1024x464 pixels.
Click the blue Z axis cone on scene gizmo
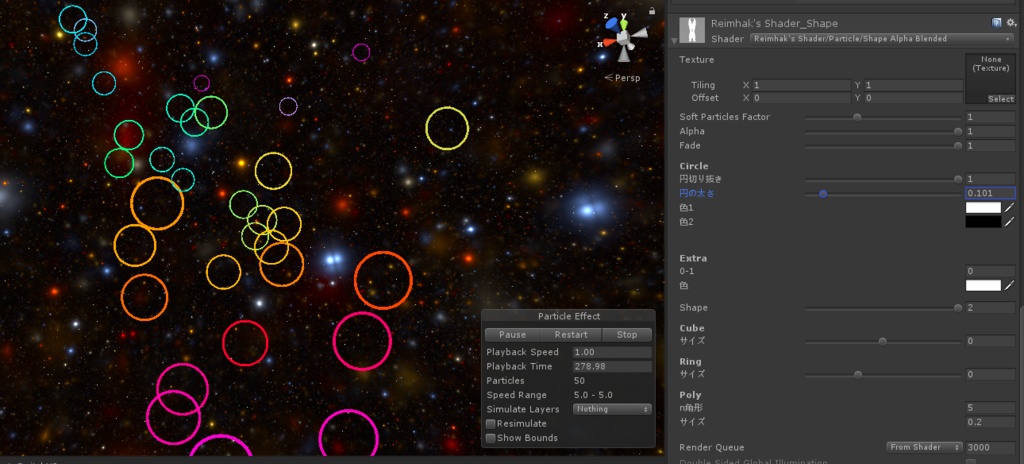(x=612, y=24)
